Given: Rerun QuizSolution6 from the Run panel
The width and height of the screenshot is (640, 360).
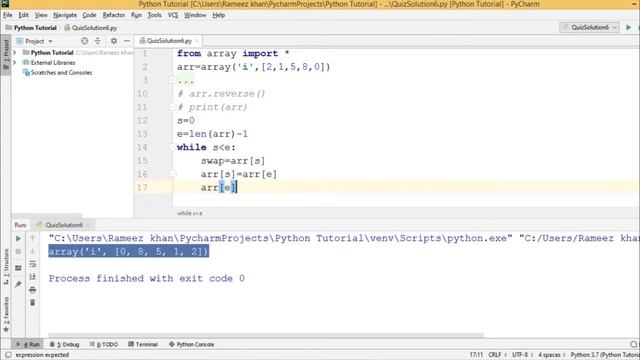Looking at the screenshot, I should pyautogui.click(x=18, y=238).
